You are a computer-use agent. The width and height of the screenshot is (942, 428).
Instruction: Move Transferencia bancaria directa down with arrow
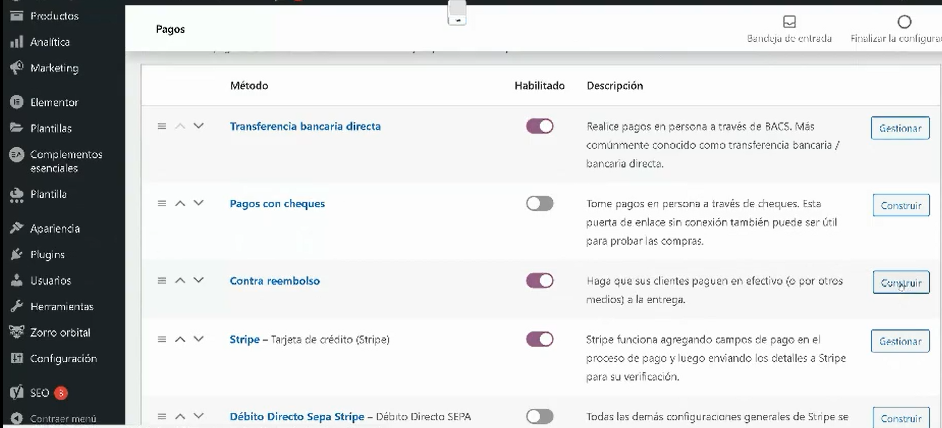[x=198, y=126]
